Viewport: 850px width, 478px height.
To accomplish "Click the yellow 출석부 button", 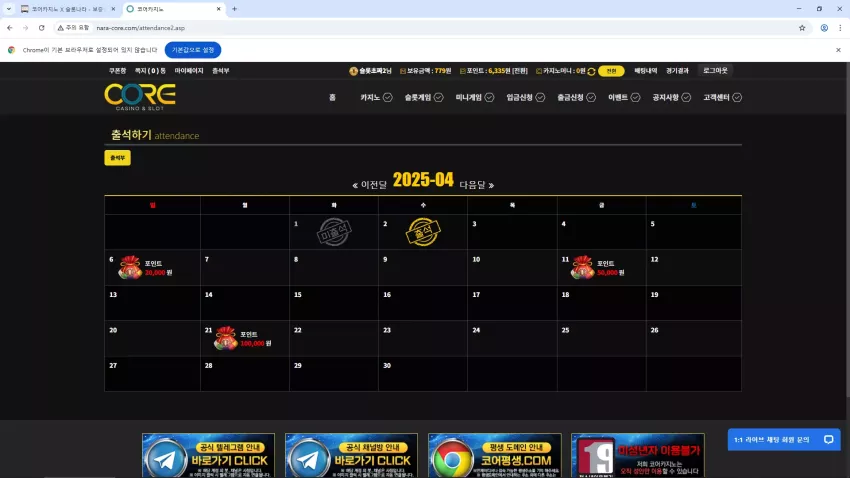I will [x=118, y=158].
